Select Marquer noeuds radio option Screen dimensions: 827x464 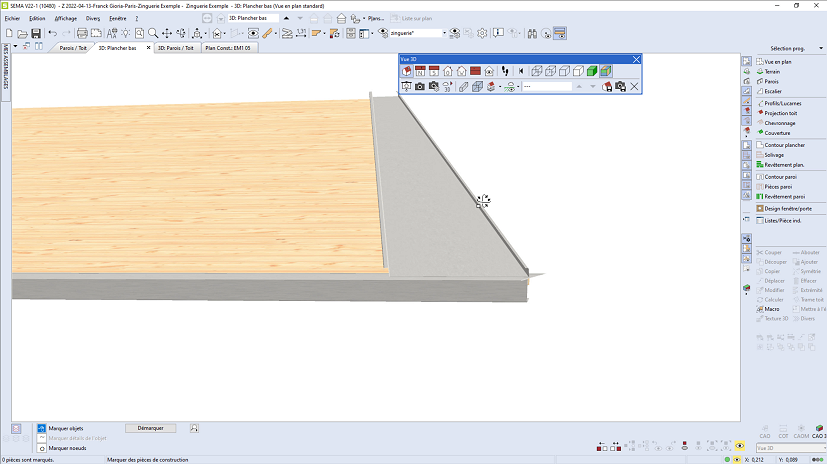42,449
